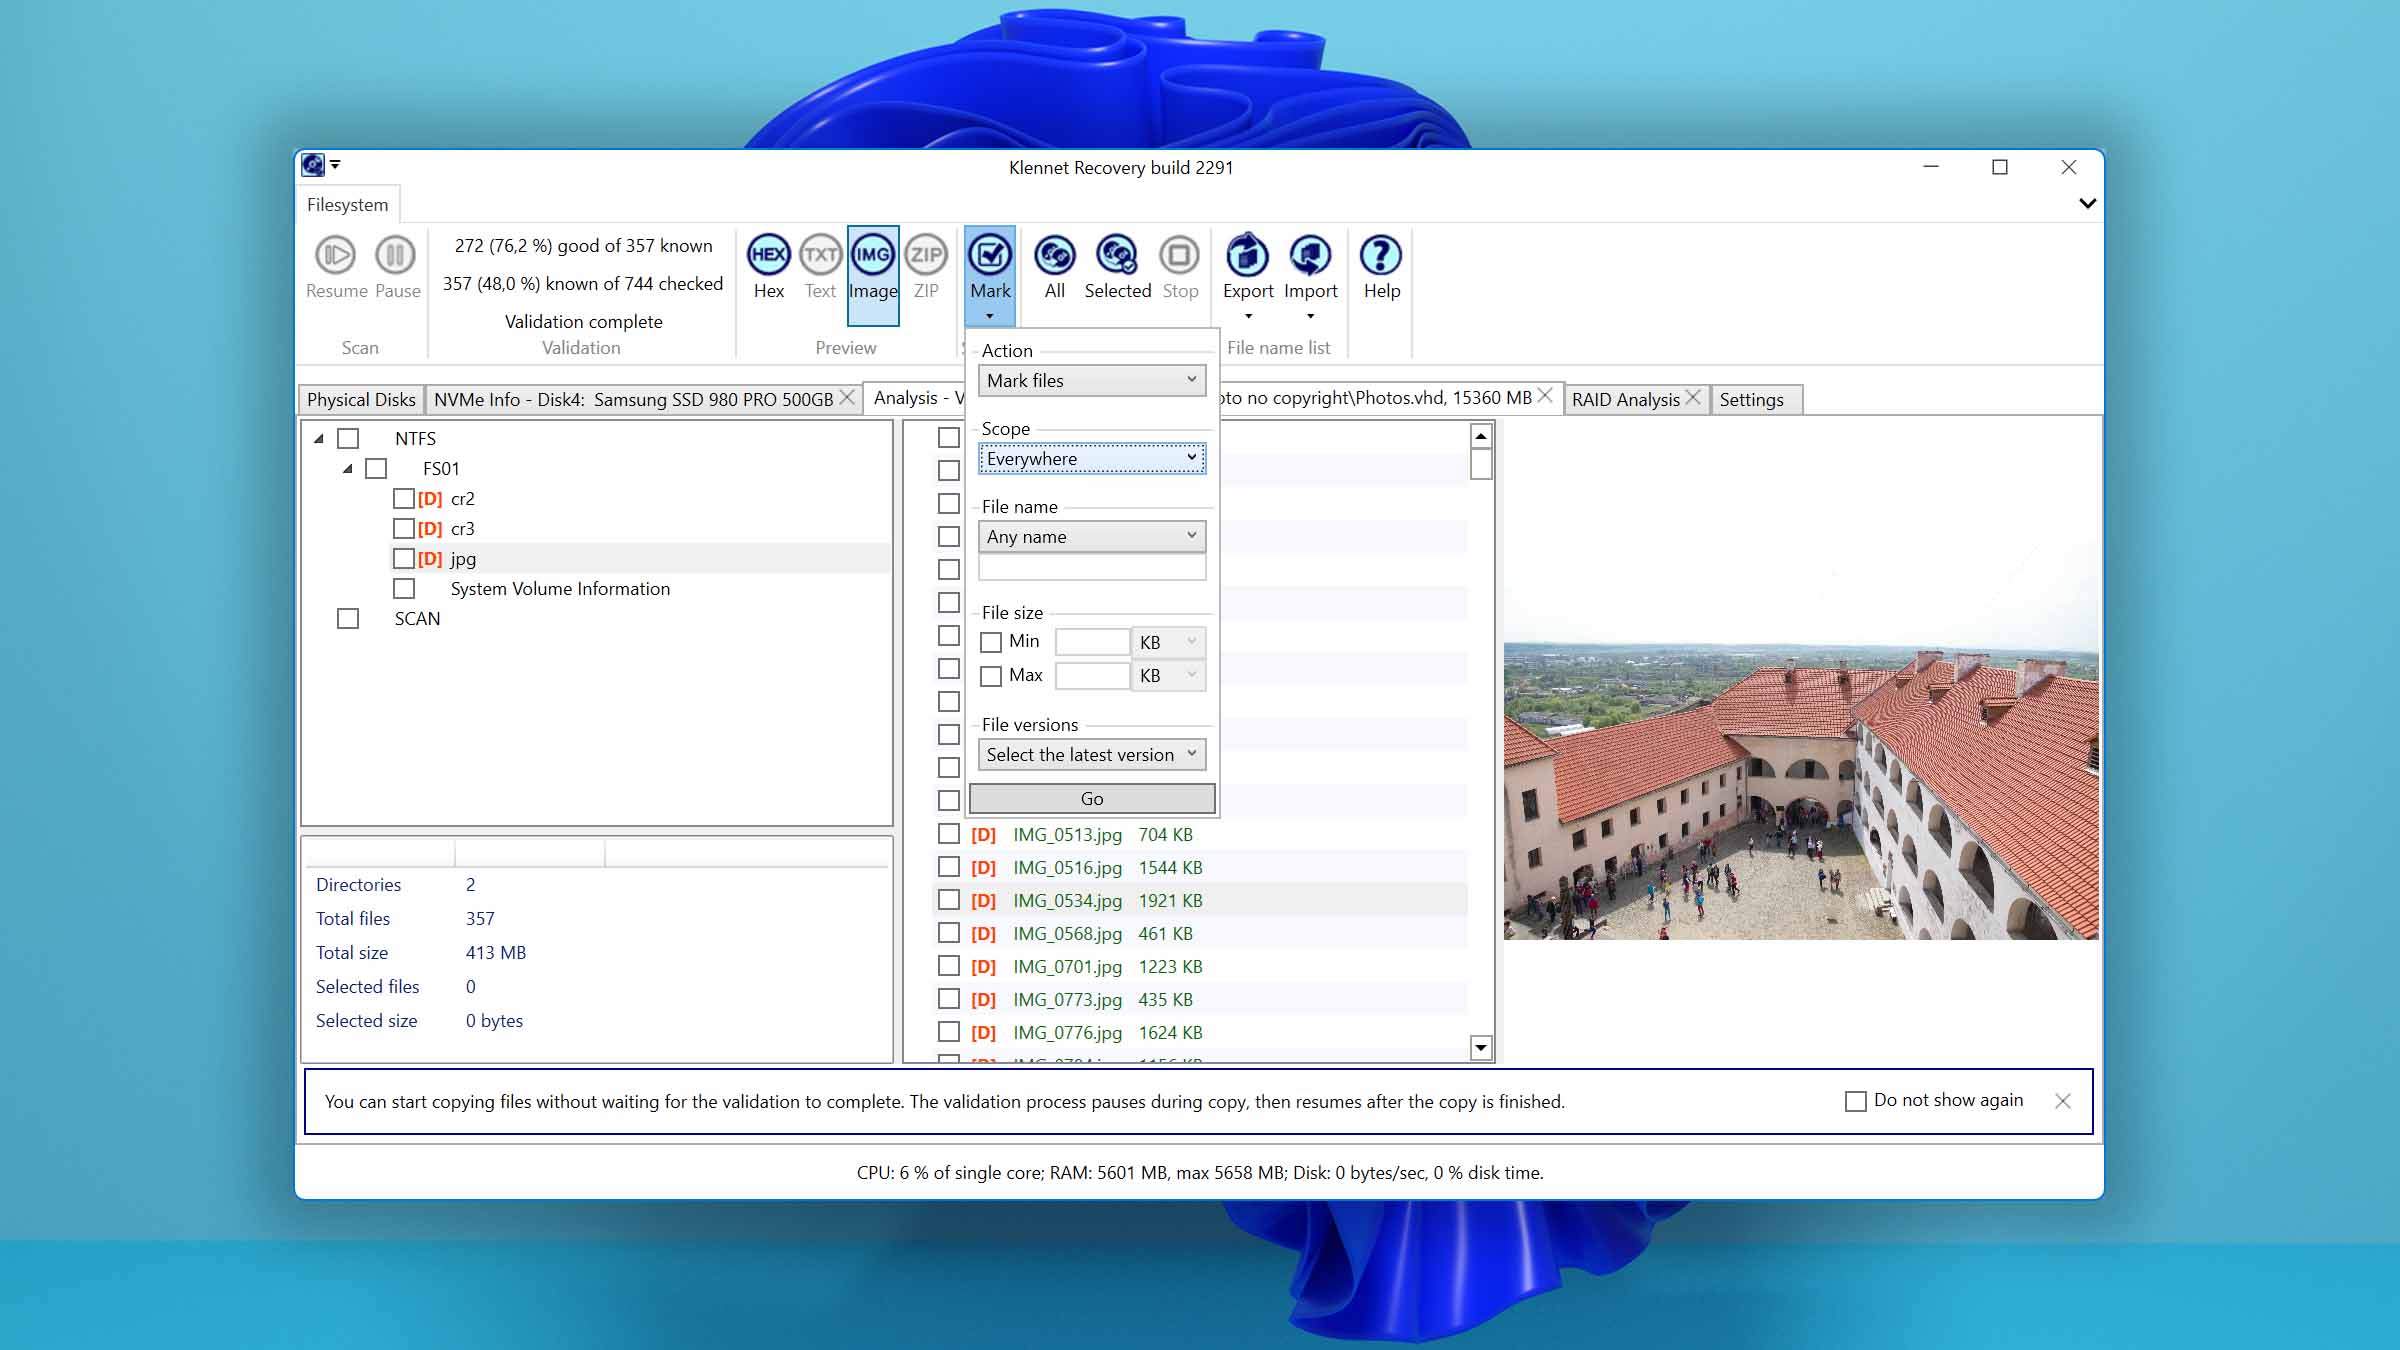Click the copy Selected files icon
The width and height of the screenshot is (2400, 1350).
tap(1117, 255)
